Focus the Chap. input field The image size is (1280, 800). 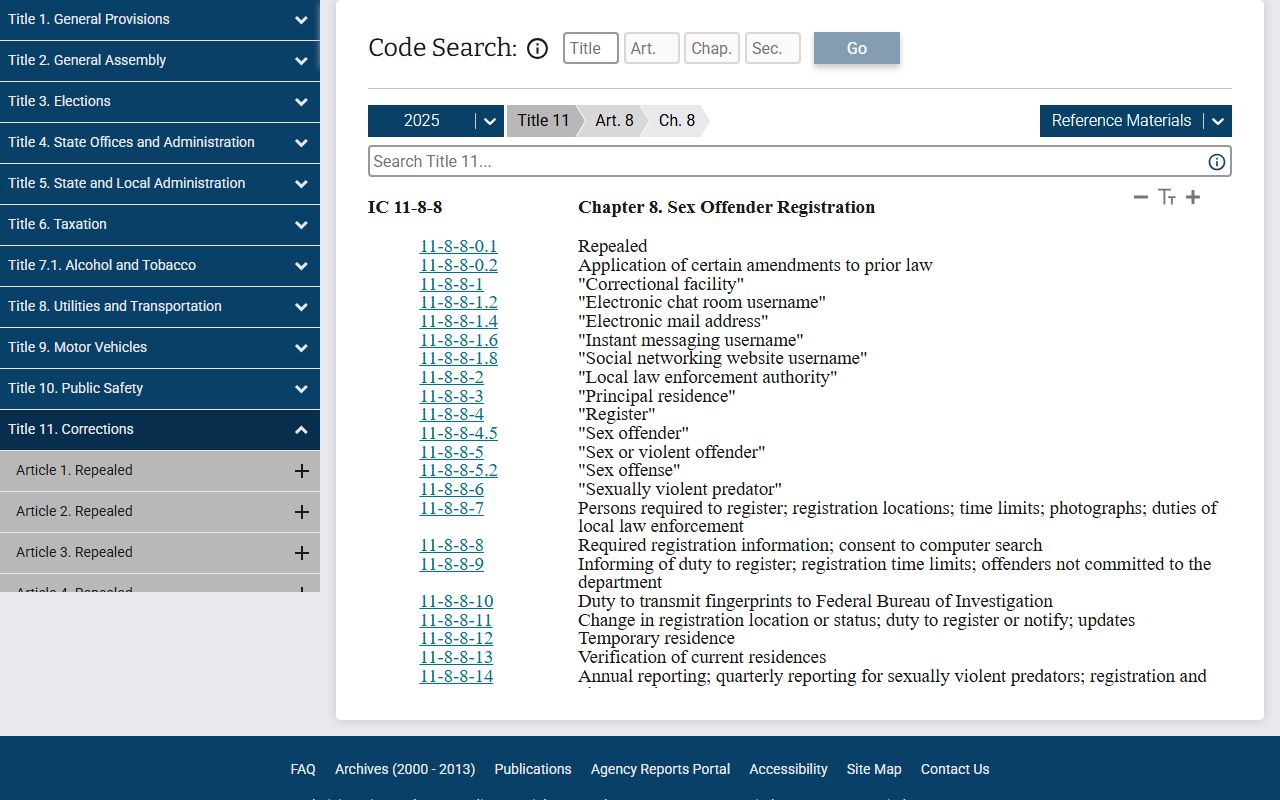click(x=712, y=48)
